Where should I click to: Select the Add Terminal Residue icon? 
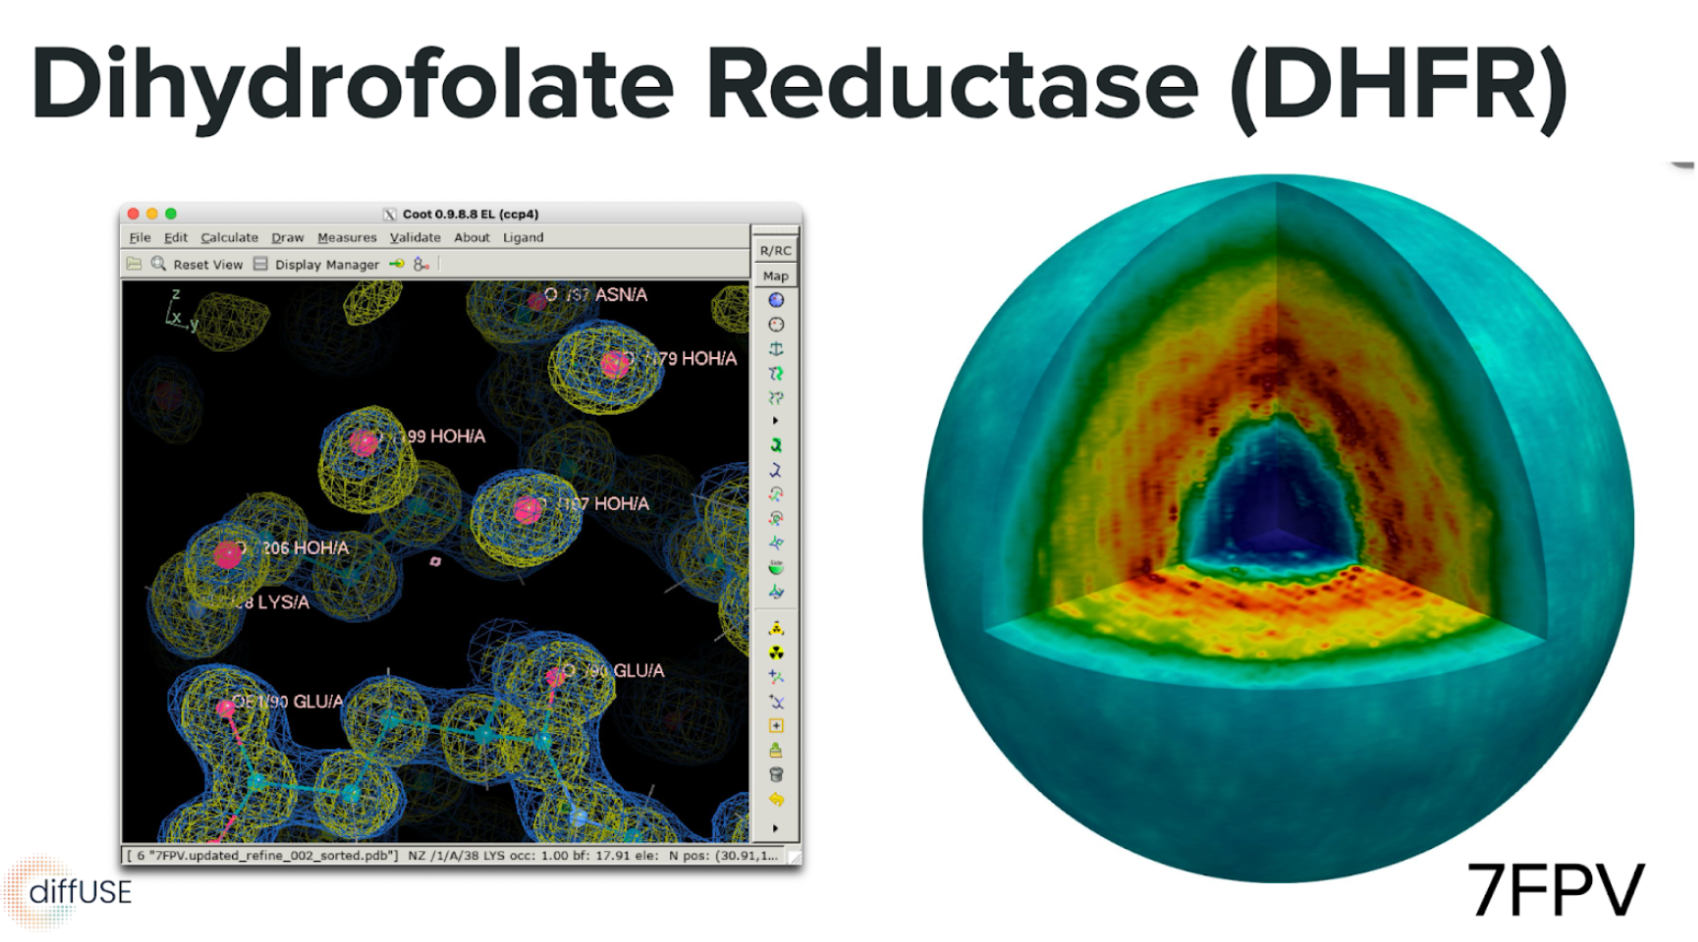pyautogui.click(x=777, y=674)
